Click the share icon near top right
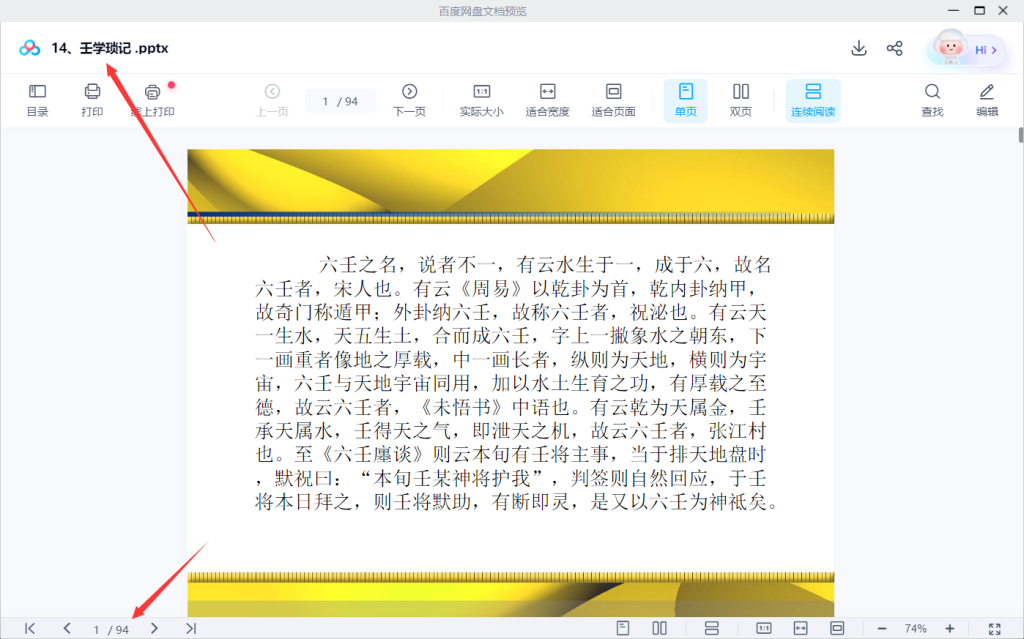Viewport: 1024px width, 639px height. coord(895,47)
